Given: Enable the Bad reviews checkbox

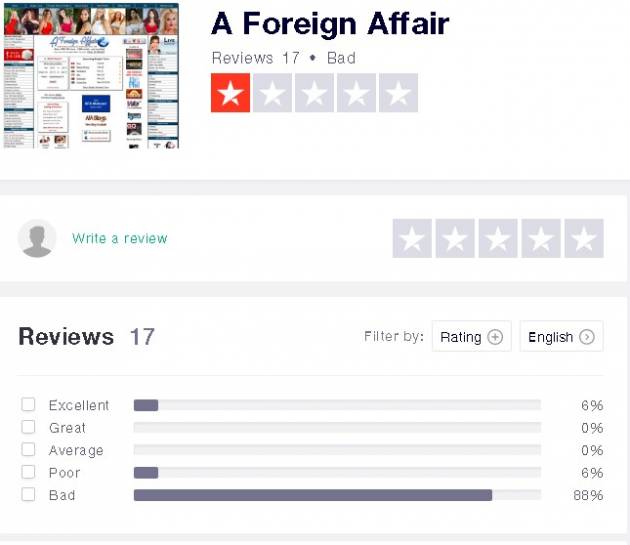Looking at the screenshot, I should coord(28,495).
